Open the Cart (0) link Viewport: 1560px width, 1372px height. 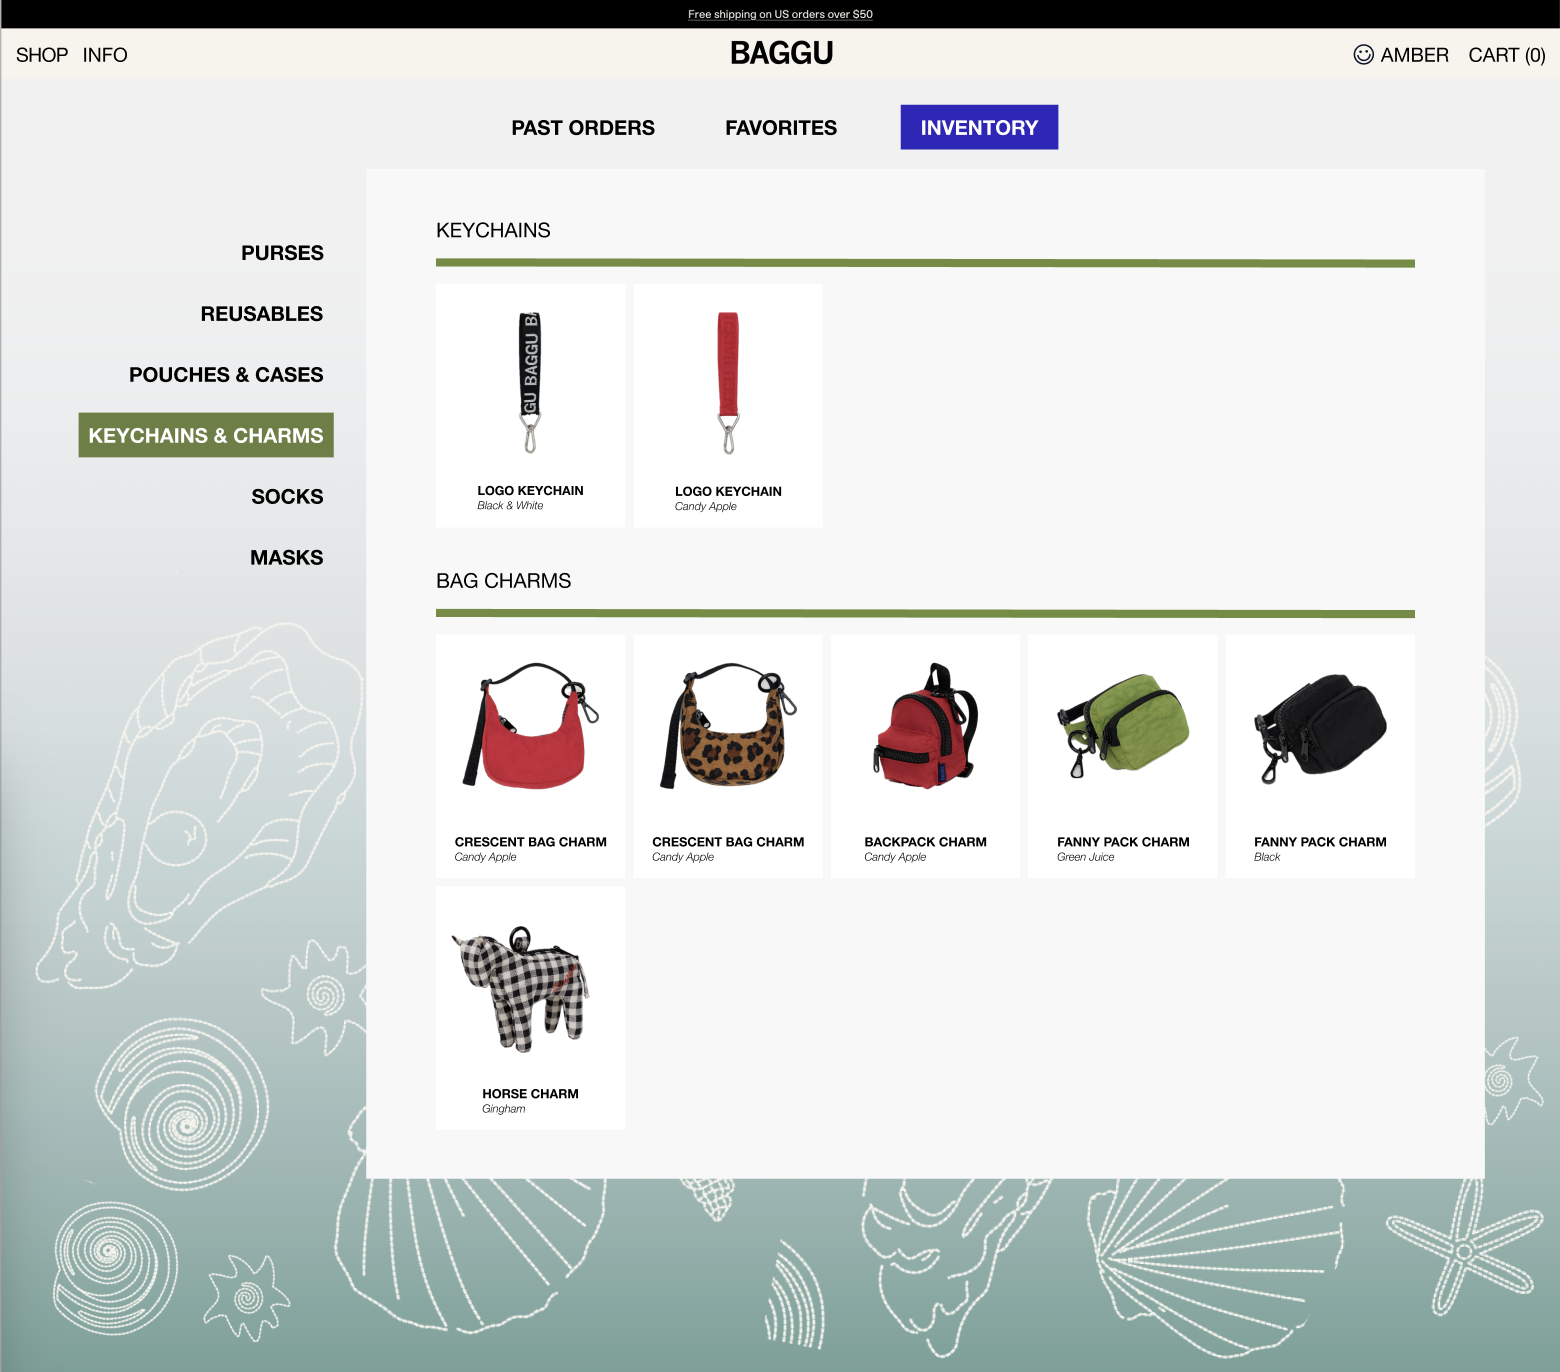[1506, 55]
